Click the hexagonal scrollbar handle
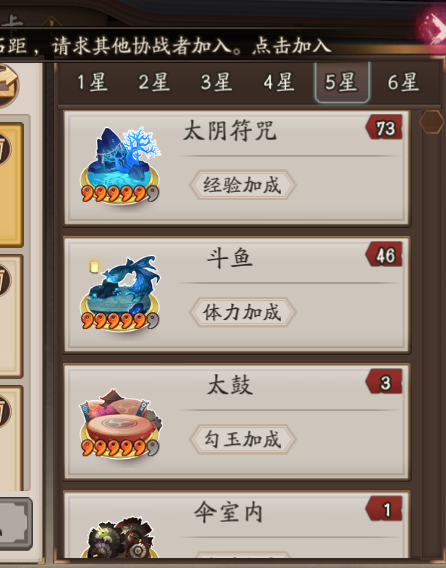 pyautogui.click(x=432, y=122)
